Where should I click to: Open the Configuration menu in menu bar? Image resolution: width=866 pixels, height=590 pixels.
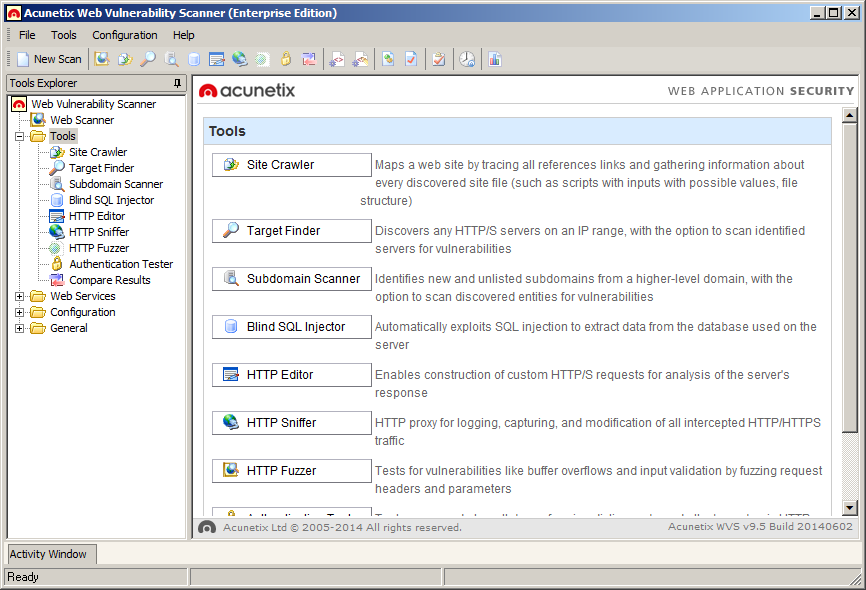click(x=125, y=35)
